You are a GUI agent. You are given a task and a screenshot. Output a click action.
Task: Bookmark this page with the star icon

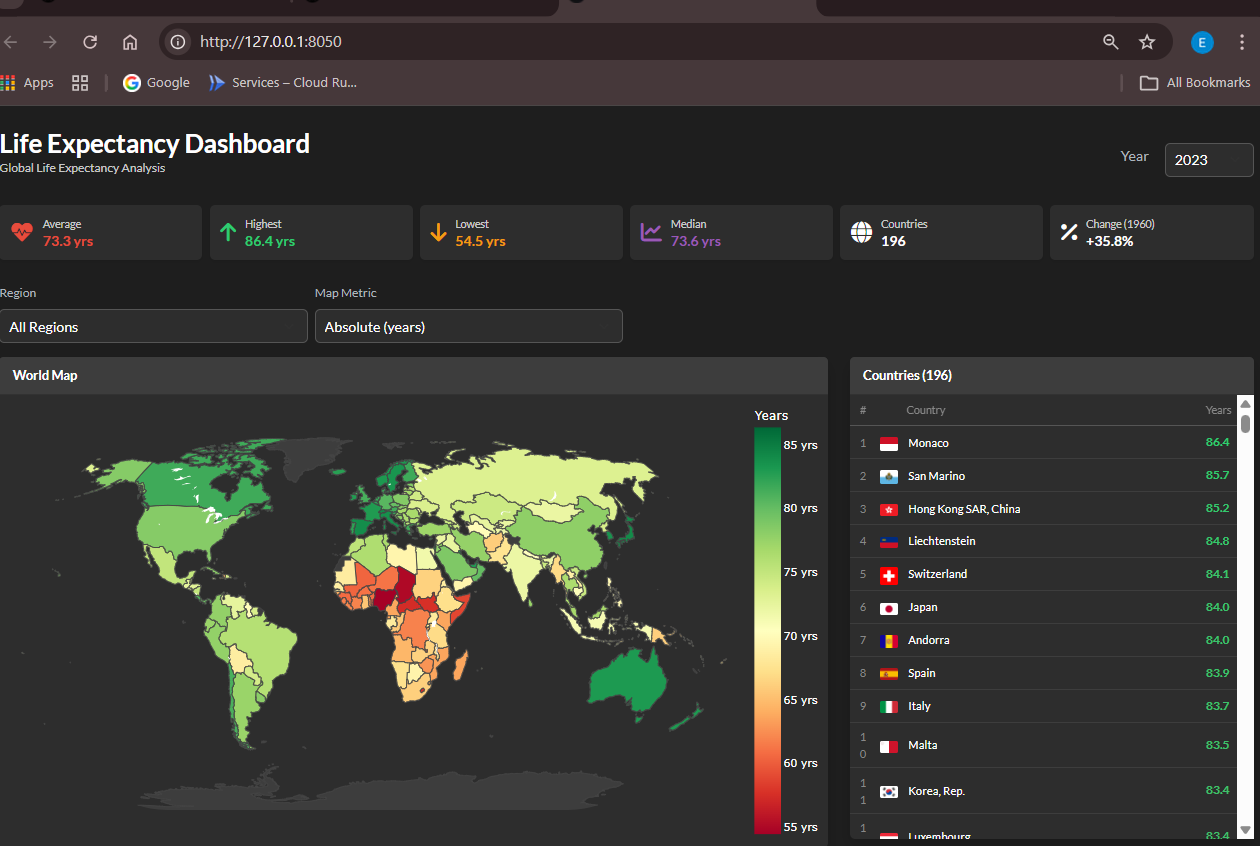(x=1147, y=42)
